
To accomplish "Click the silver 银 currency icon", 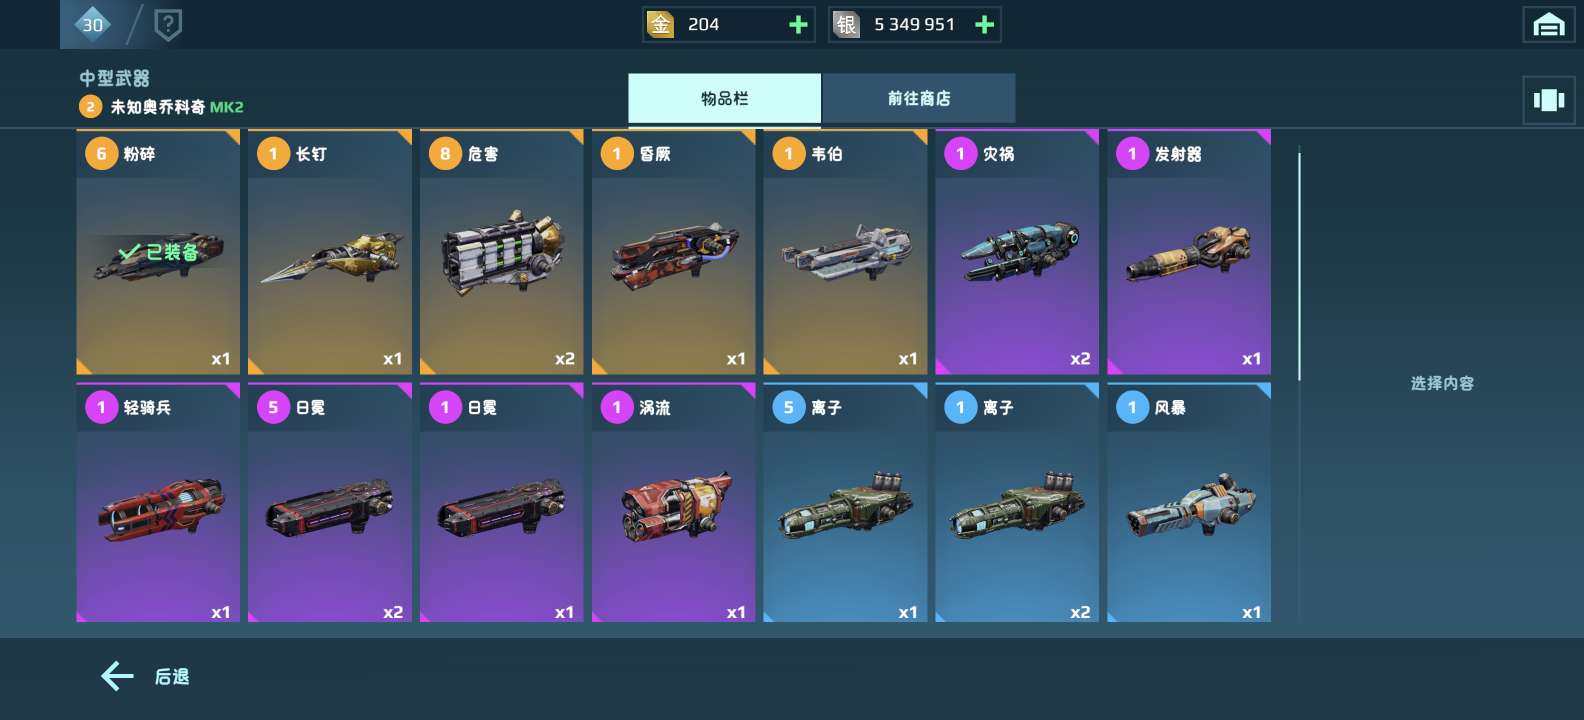I will tap(847, 25).
